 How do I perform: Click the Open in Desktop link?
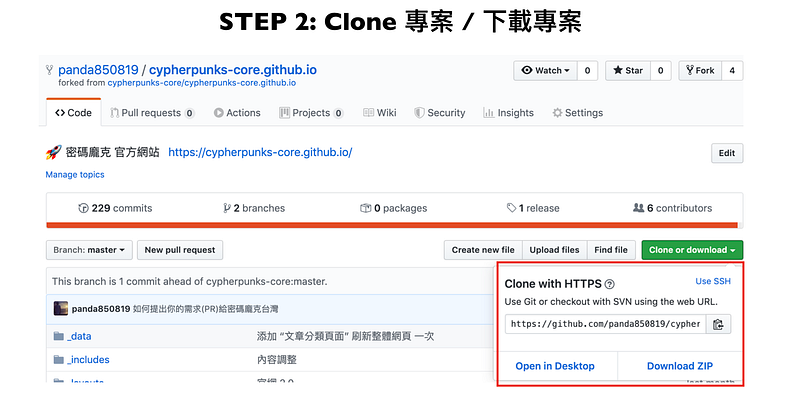tap(555, 366)
